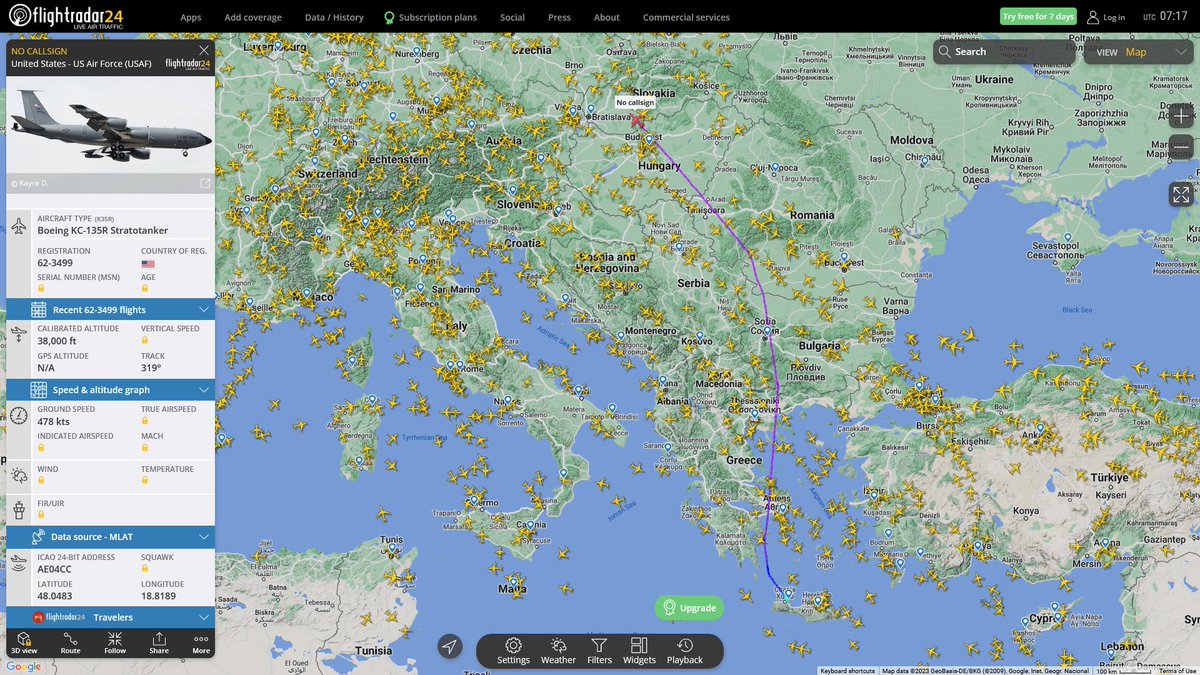1200x675 pixels.
Task: Click the NO CALLSIGN panel title
Action: click(x=39, y=50)
